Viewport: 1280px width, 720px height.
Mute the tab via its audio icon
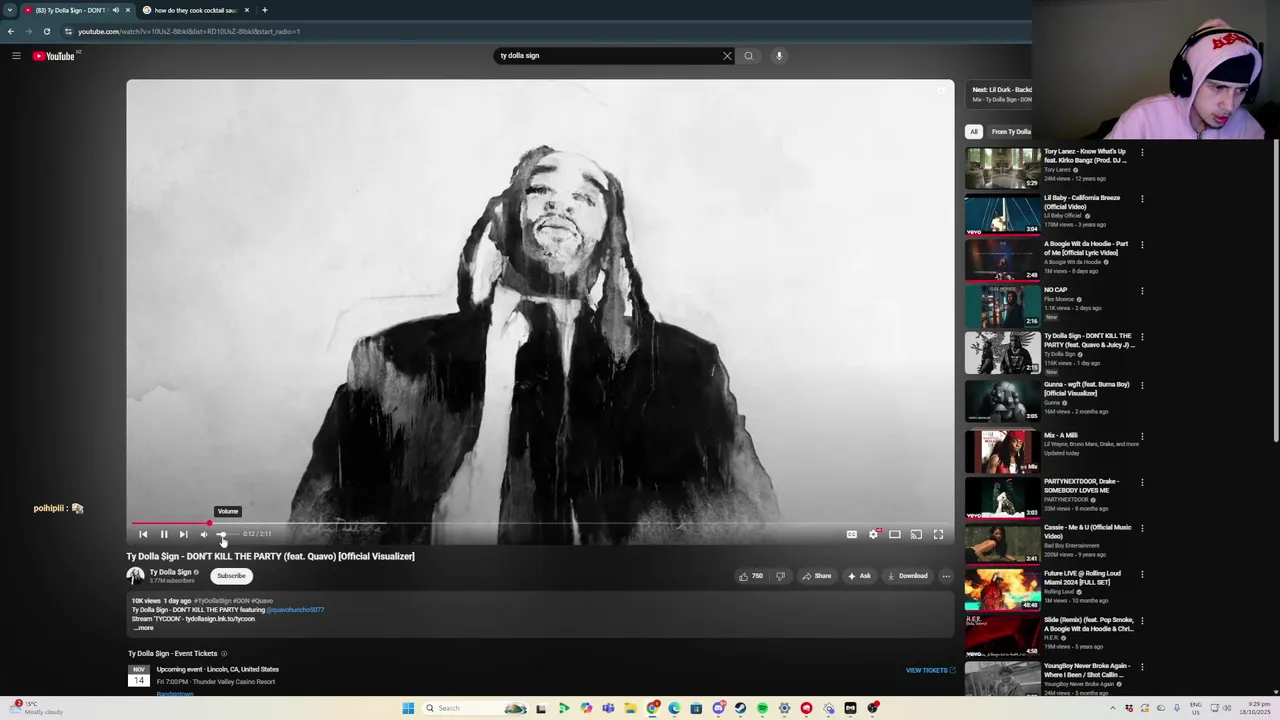(115, 10)
